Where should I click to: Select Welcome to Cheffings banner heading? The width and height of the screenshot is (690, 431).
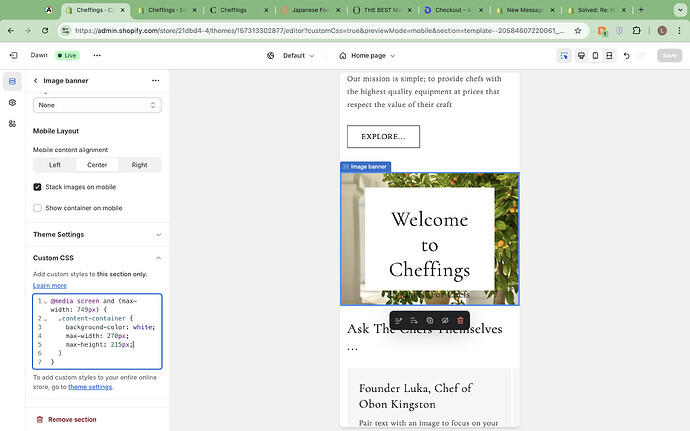click(429, 245)
